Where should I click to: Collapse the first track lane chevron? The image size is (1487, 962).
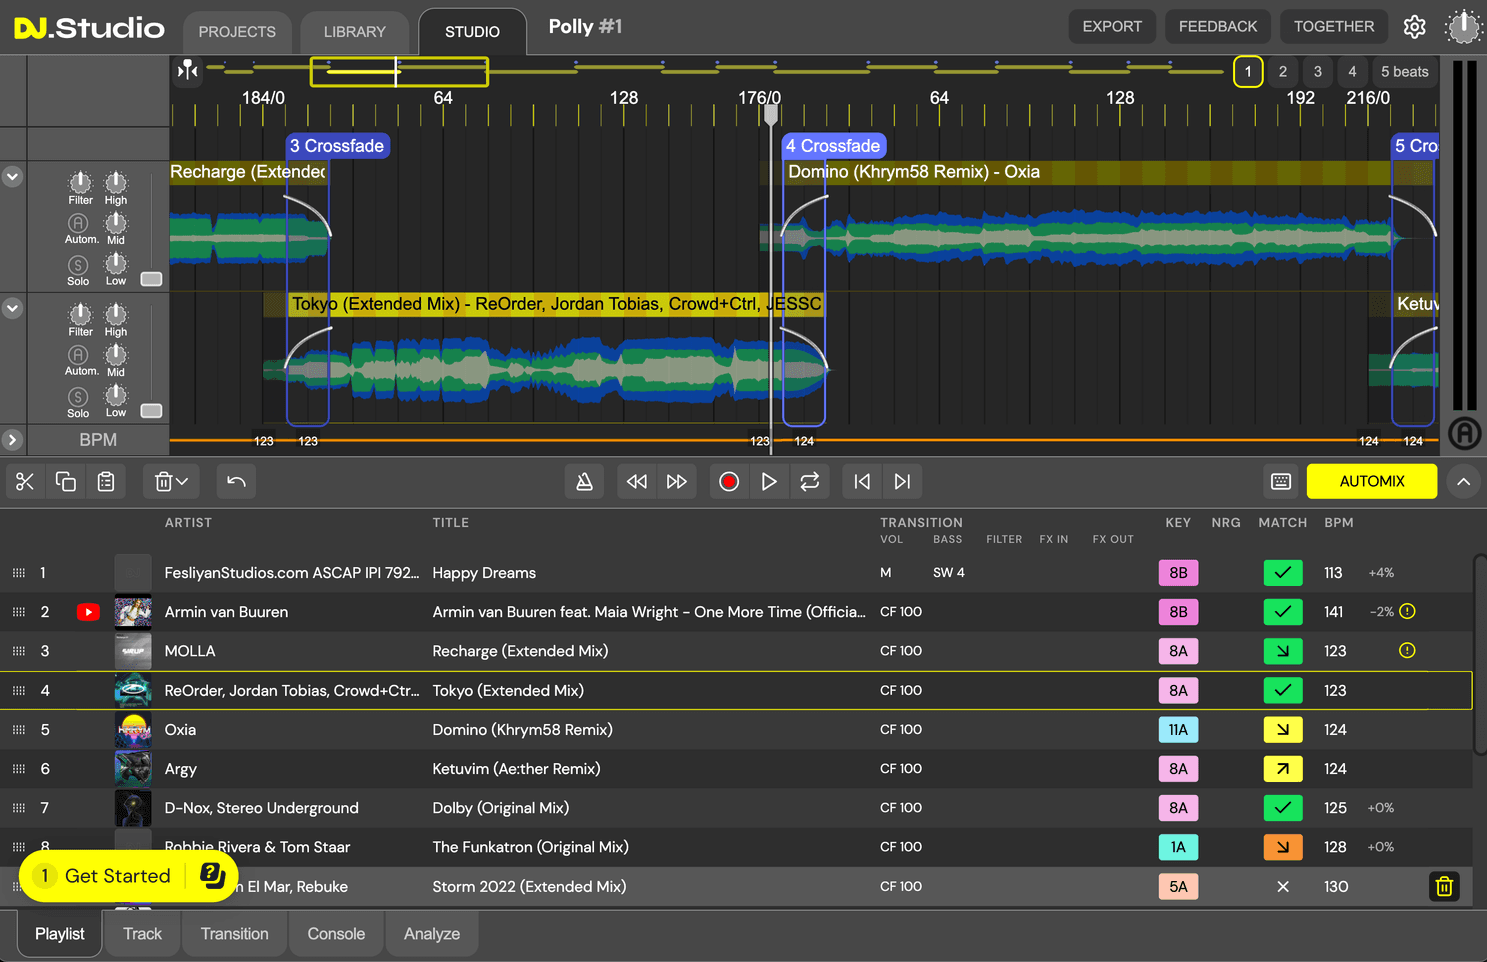click(12, 177)
